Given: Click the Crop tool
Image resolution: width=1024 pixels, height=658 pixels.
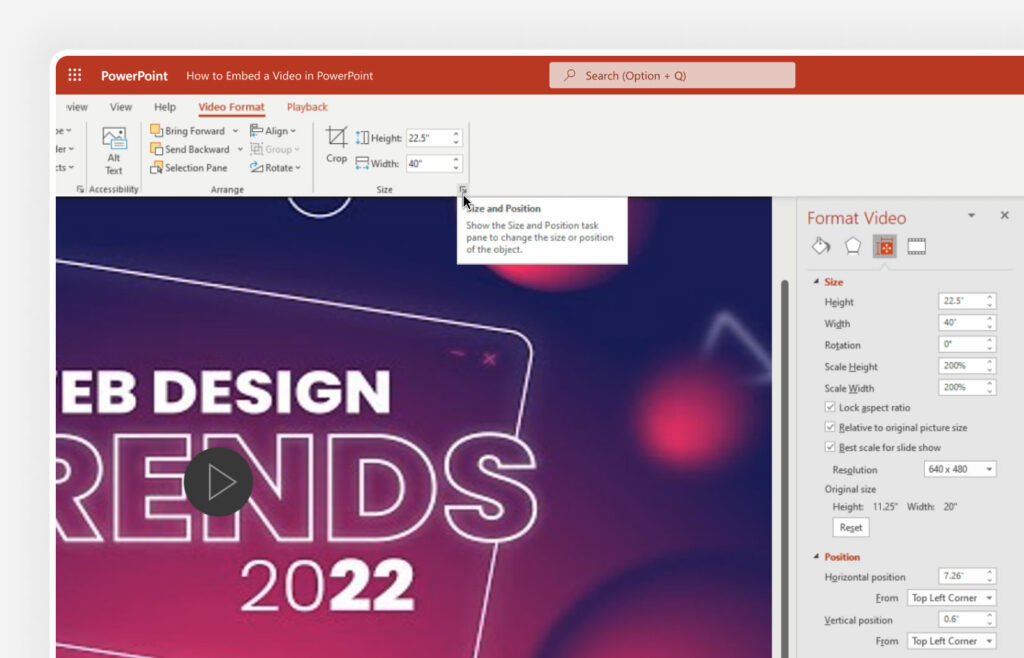Looking at the screenshot, I should click(336, 146).
